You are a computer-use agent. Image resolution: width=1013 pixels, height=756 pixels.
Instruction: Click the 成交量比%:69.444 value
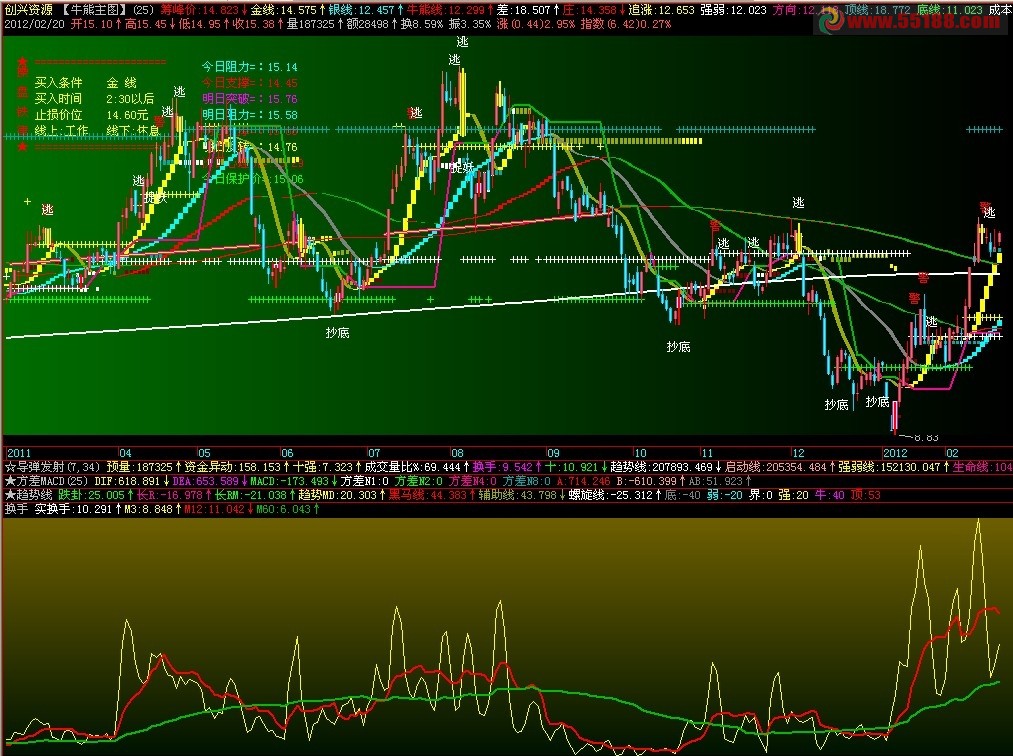coord(412,467)
